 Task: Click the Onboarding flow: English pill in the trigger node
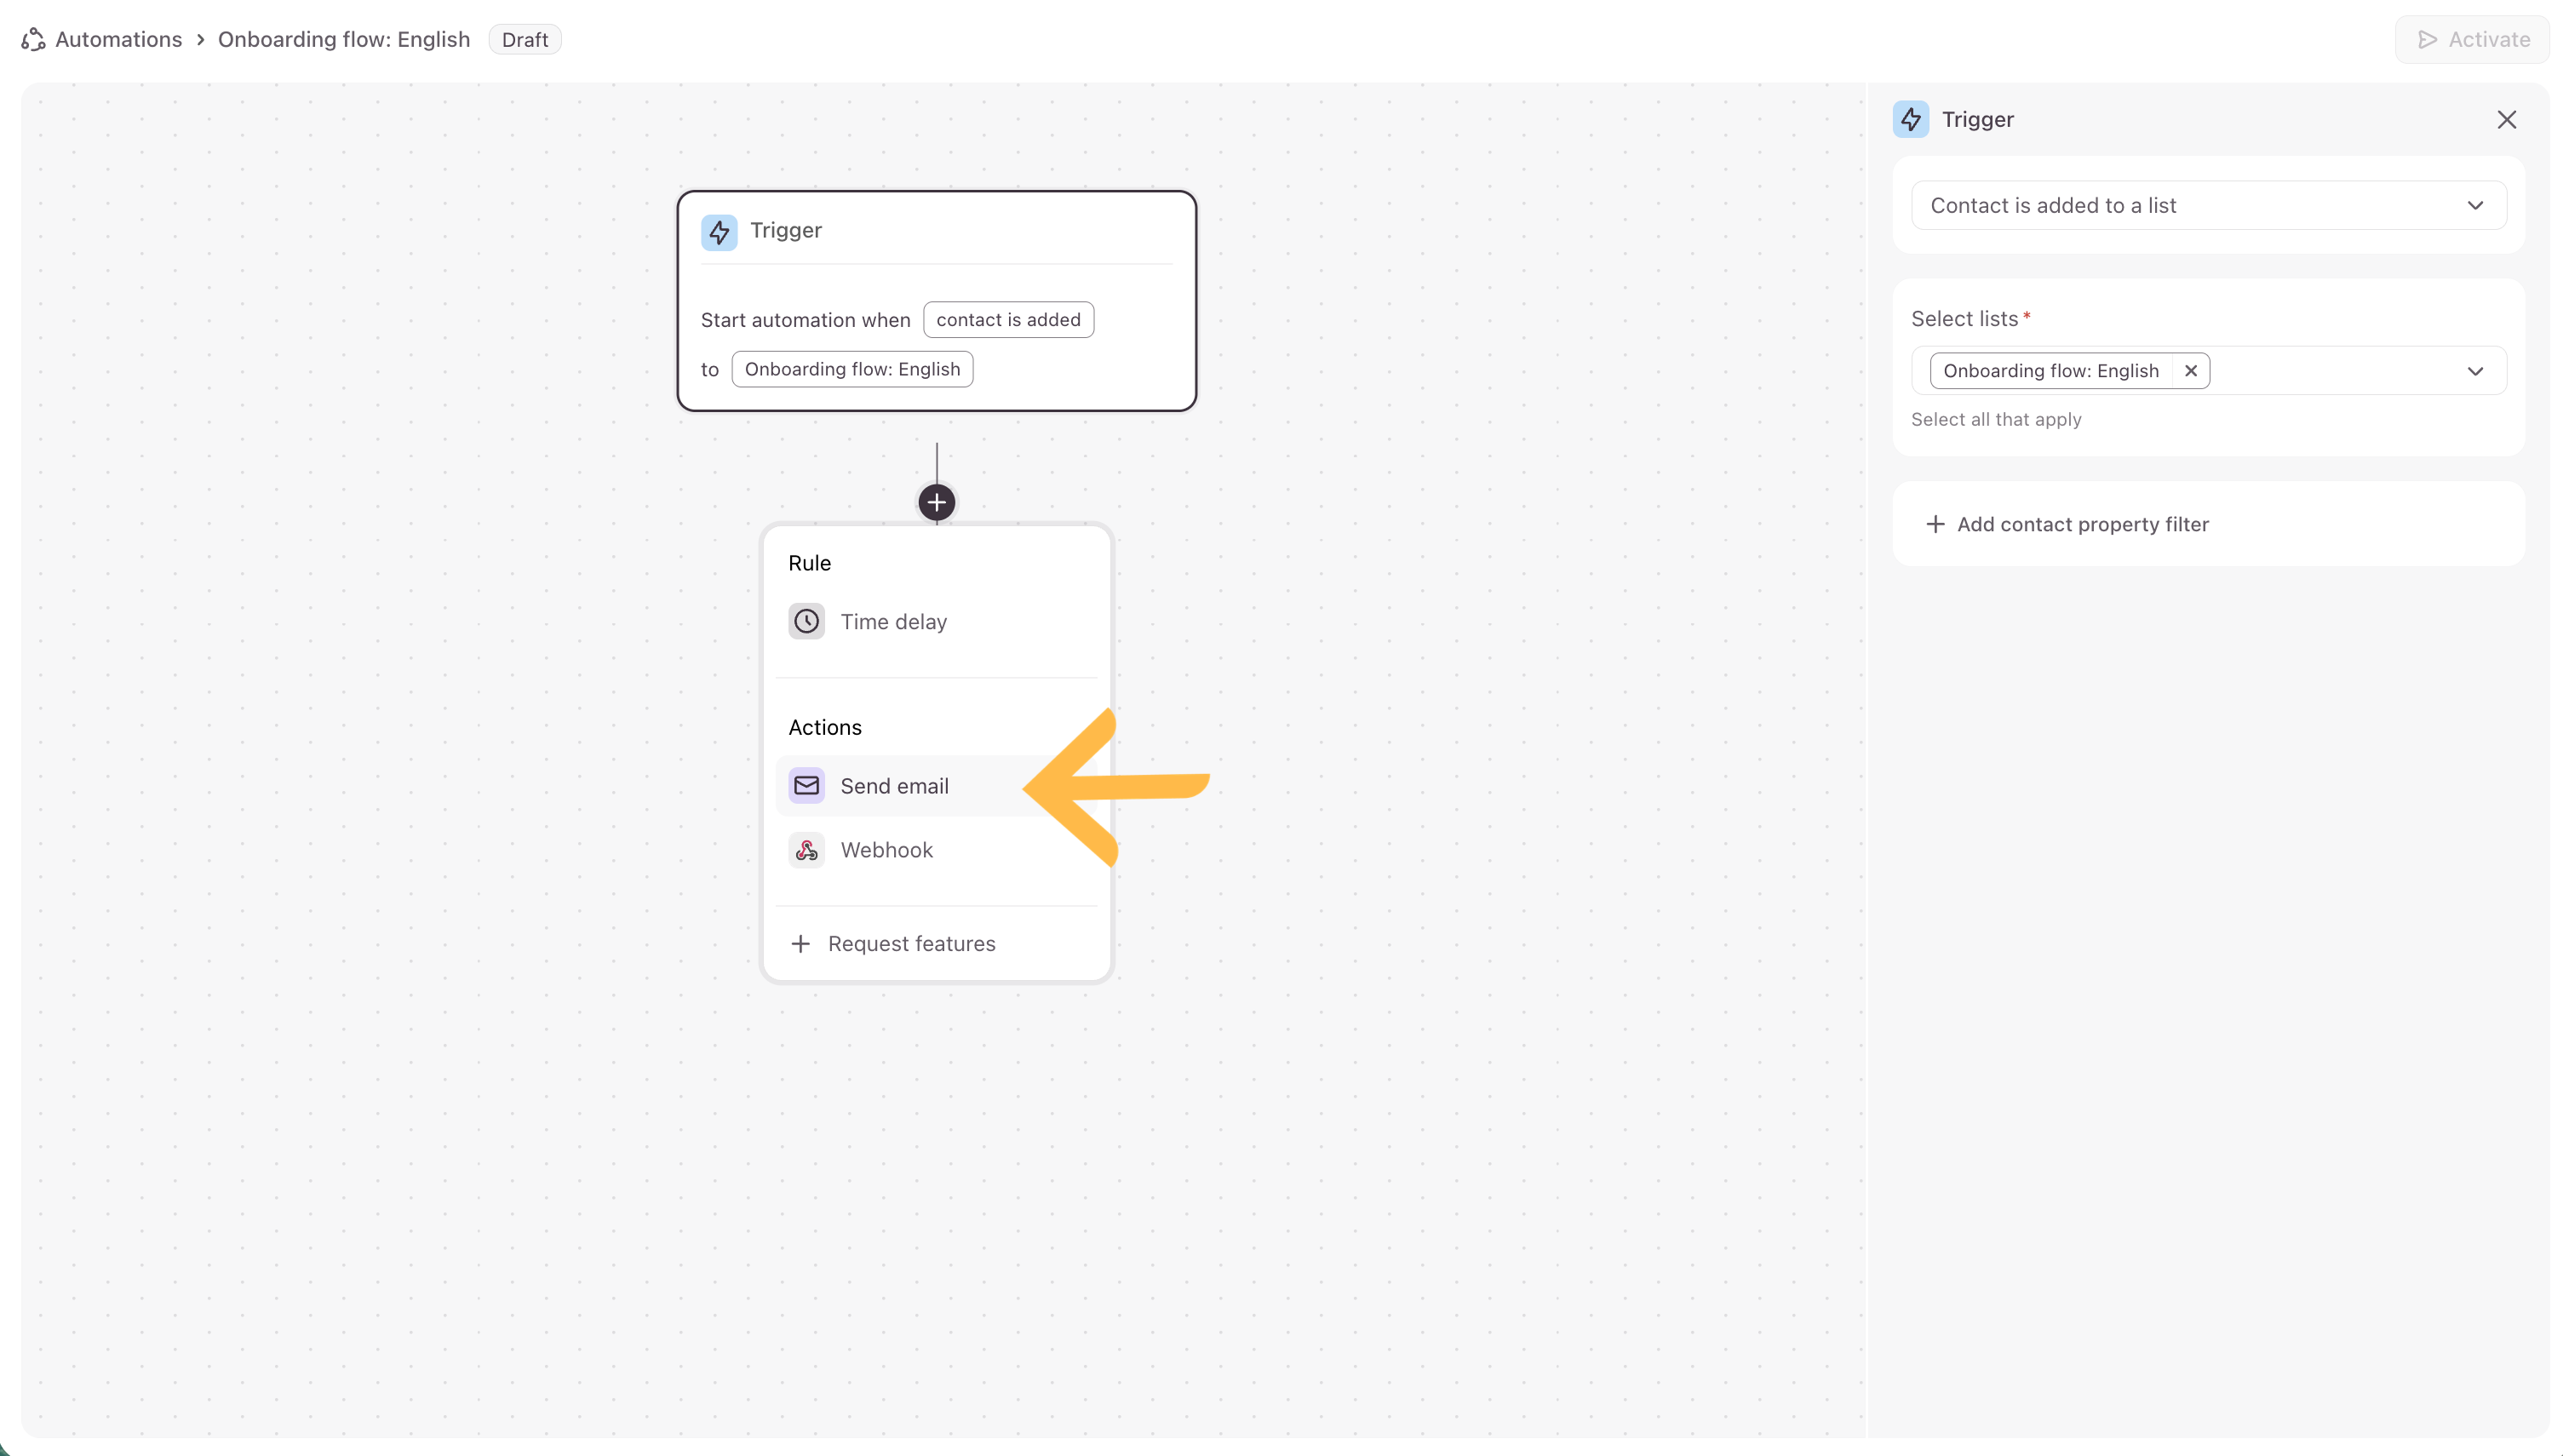pos(851,369)
